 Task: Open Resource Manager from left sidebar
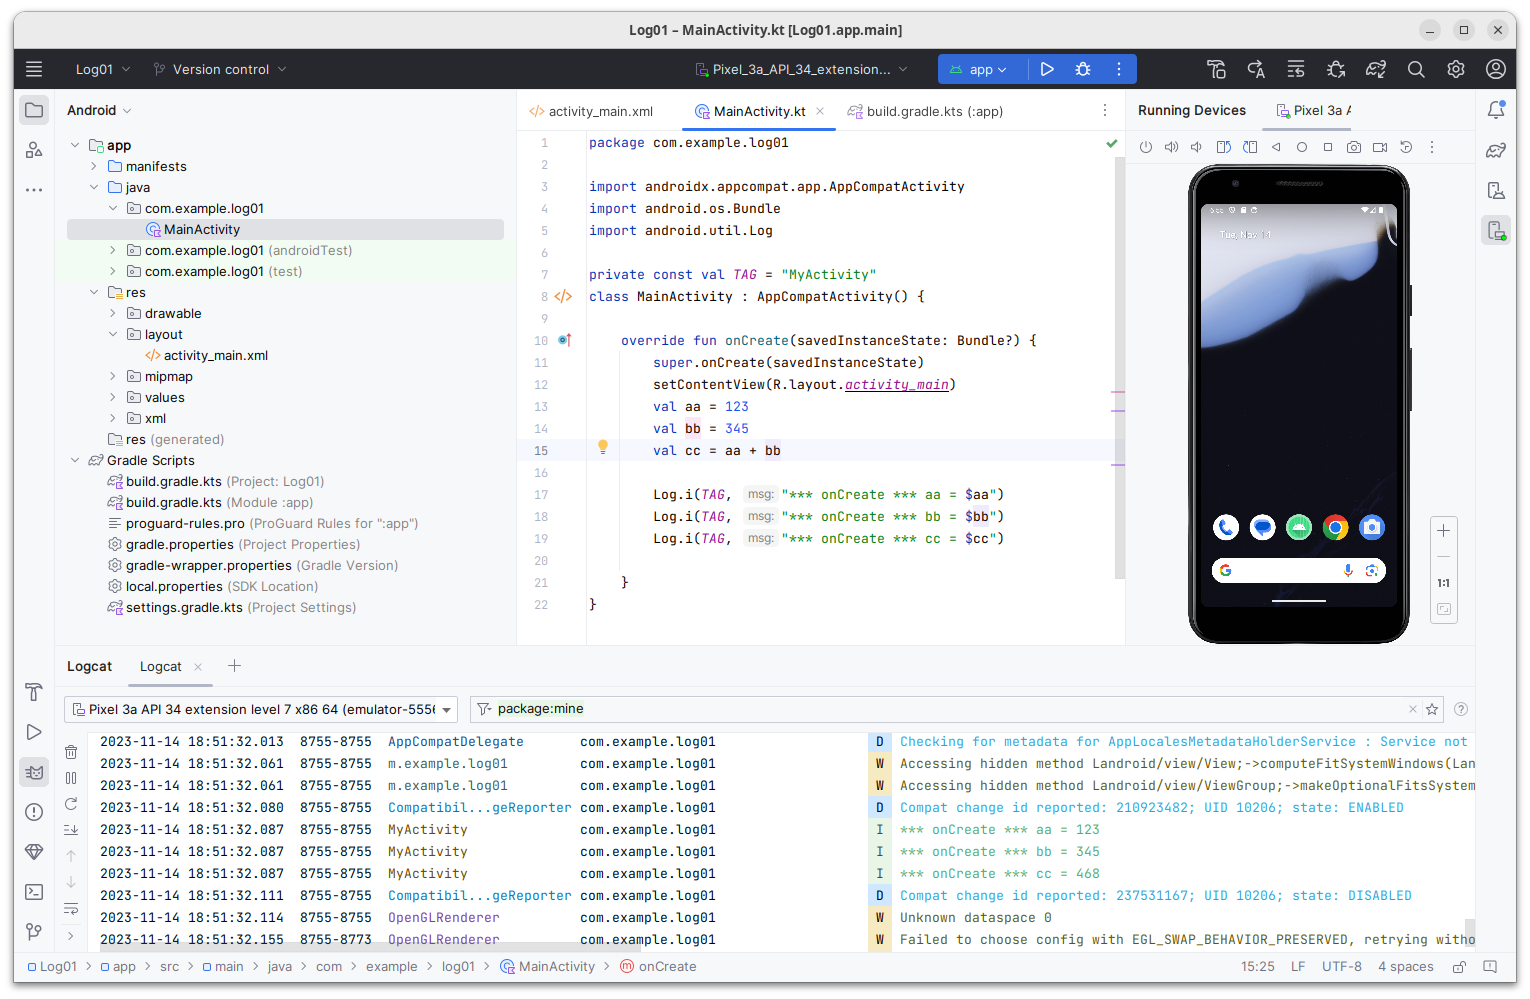click(x=34, y=150)
